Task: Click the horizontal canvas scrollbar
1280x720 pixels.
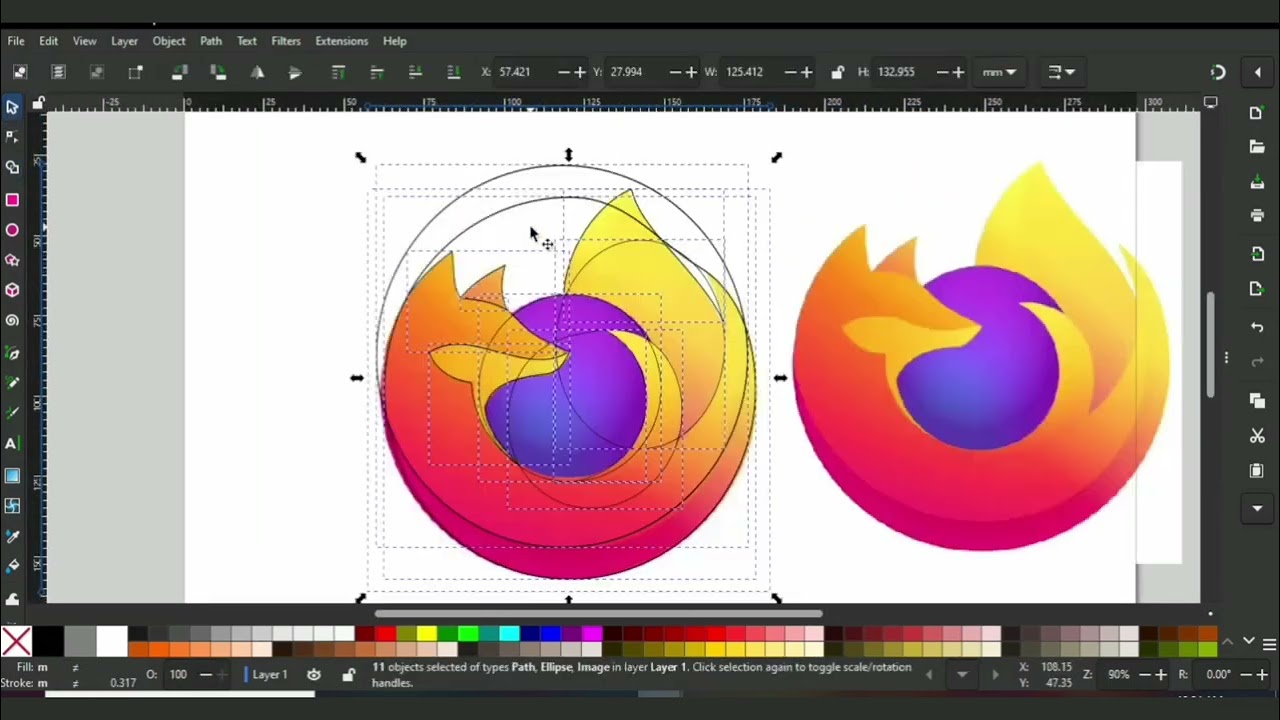Action: pos(599,614)
